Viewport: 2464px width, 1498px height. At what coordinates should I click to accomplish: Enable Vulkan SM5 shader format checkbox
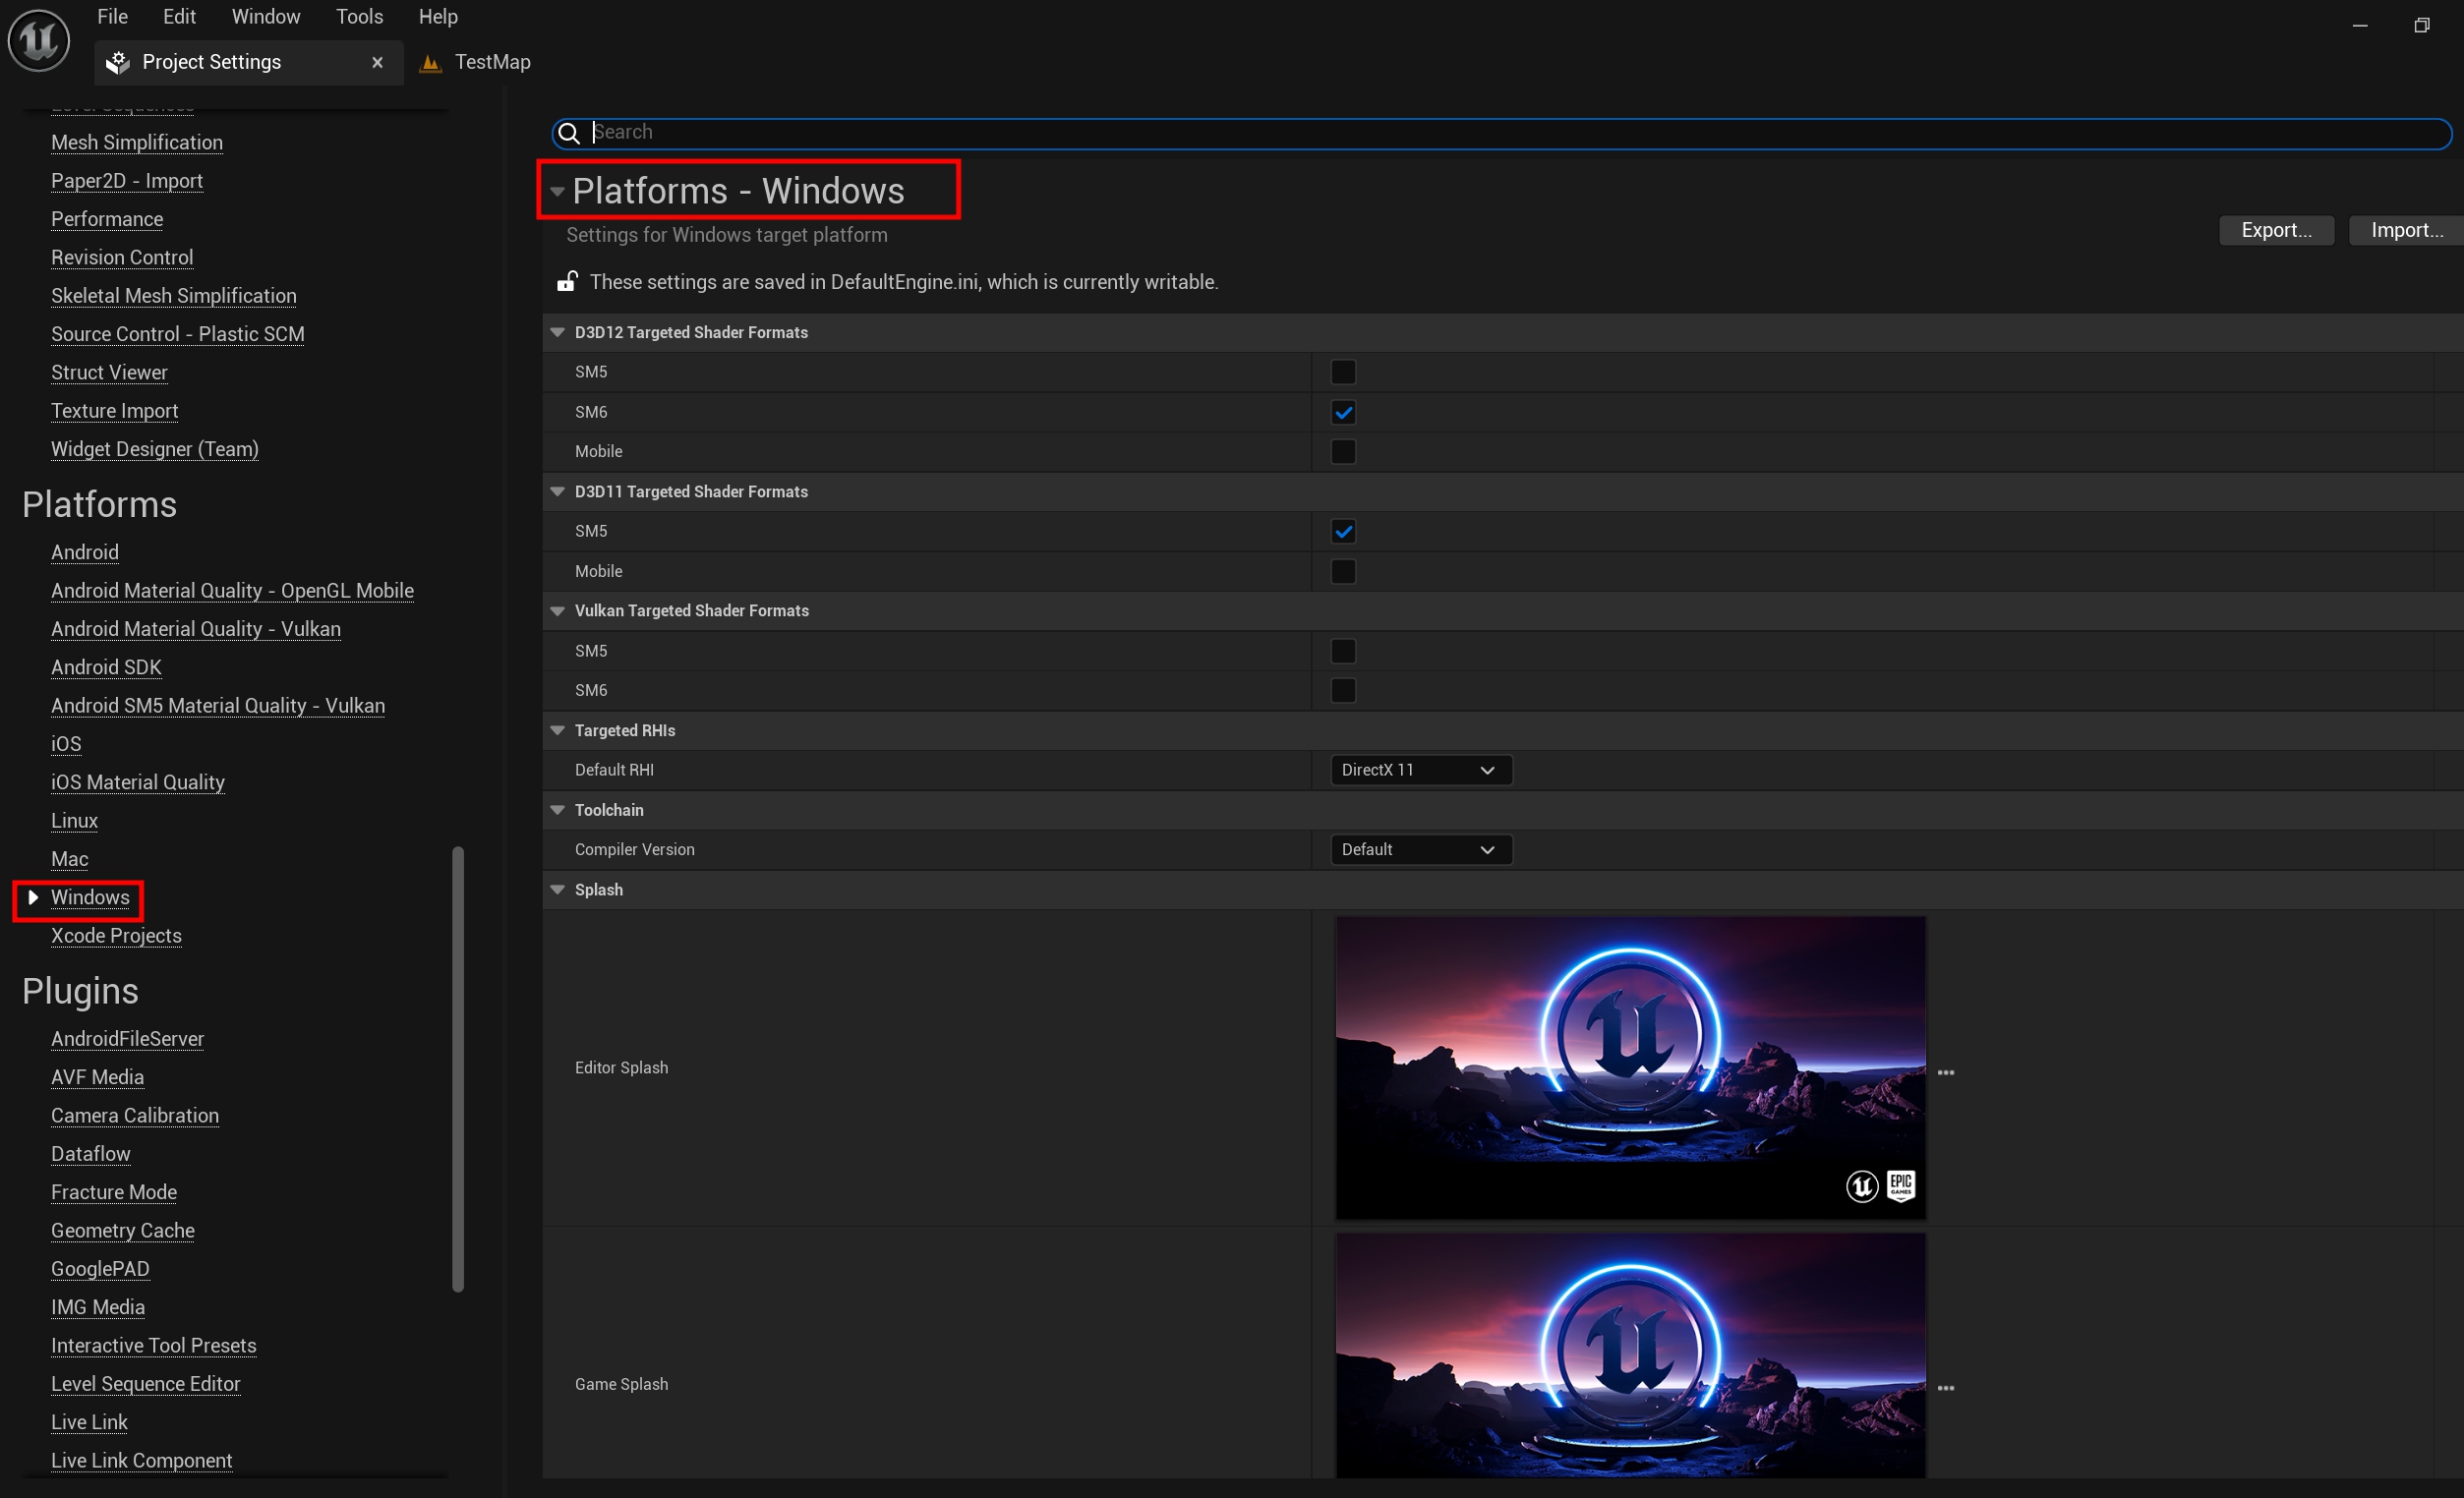tap(1343, 651)
